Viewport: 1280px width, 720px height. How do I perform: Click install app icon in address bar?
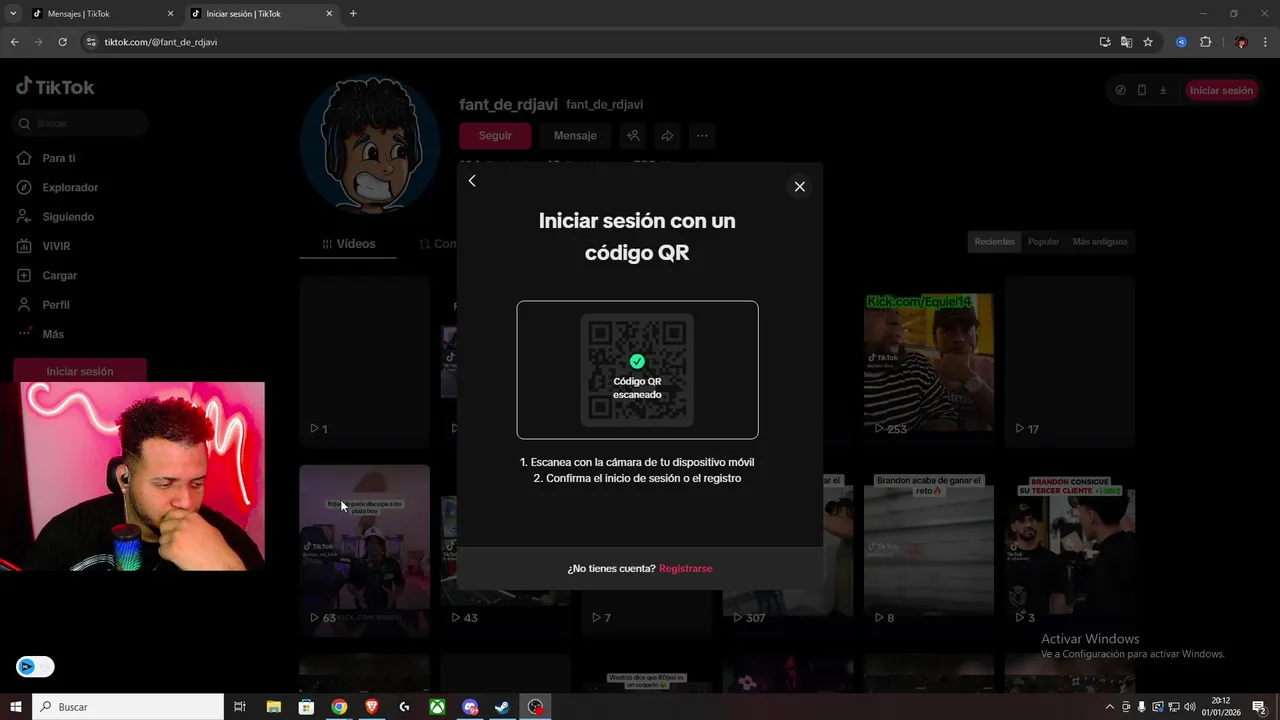tap(1105, 42)
